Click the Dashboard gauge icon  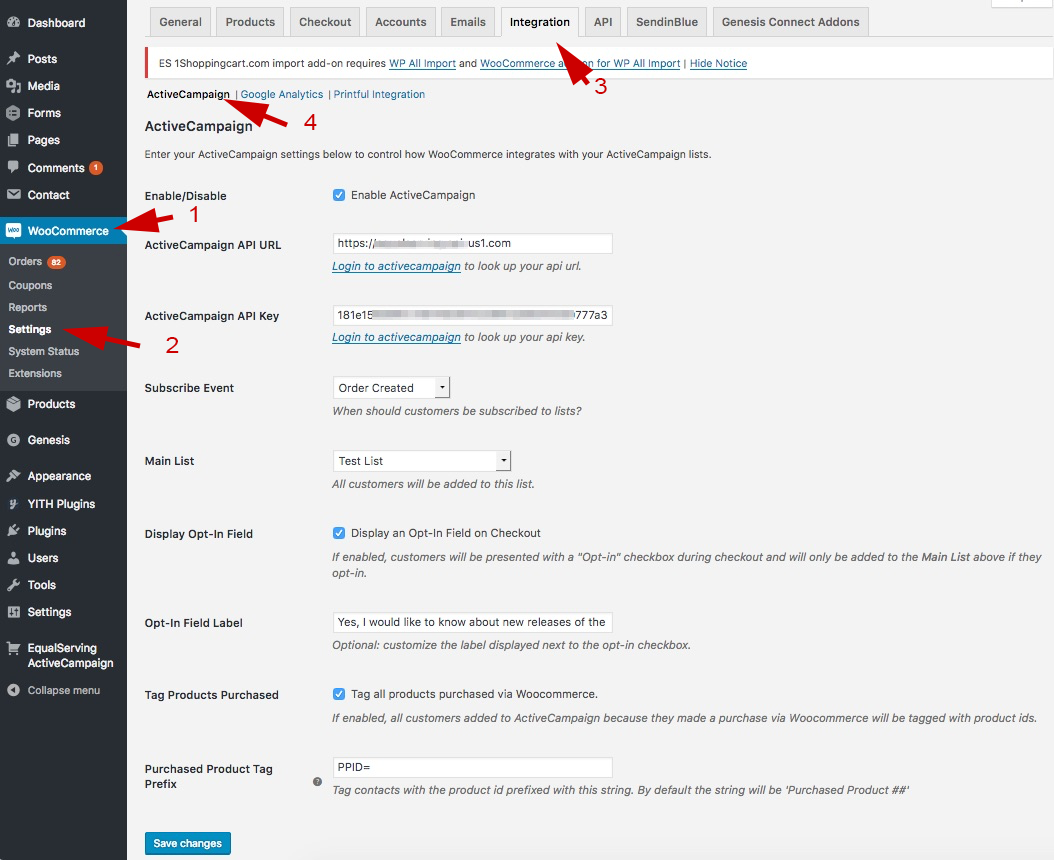(x=13, y=22)
